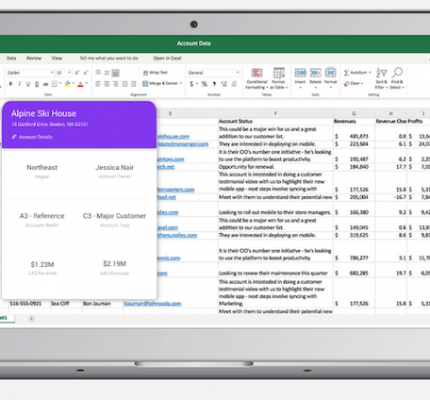This screenshot has width=430, height=400.
Task: Toggle underline formatting
Action: click(28, 84)
